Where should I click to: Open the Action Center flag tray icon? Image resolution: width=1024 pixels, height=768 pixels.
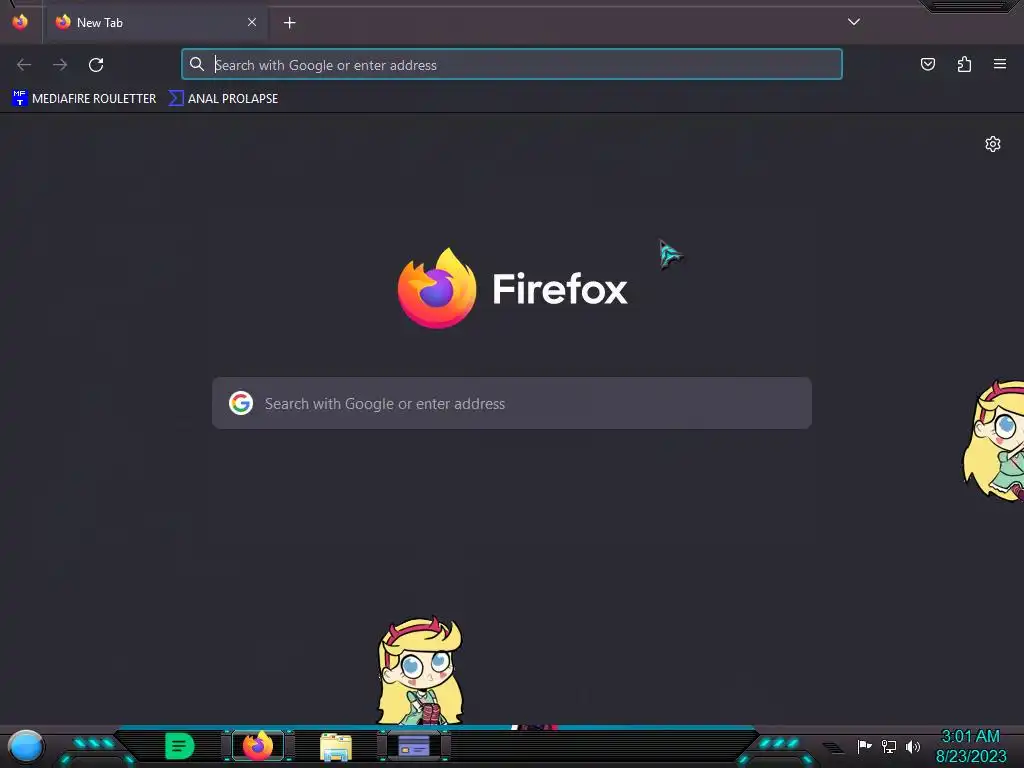(x=865, y=746)
